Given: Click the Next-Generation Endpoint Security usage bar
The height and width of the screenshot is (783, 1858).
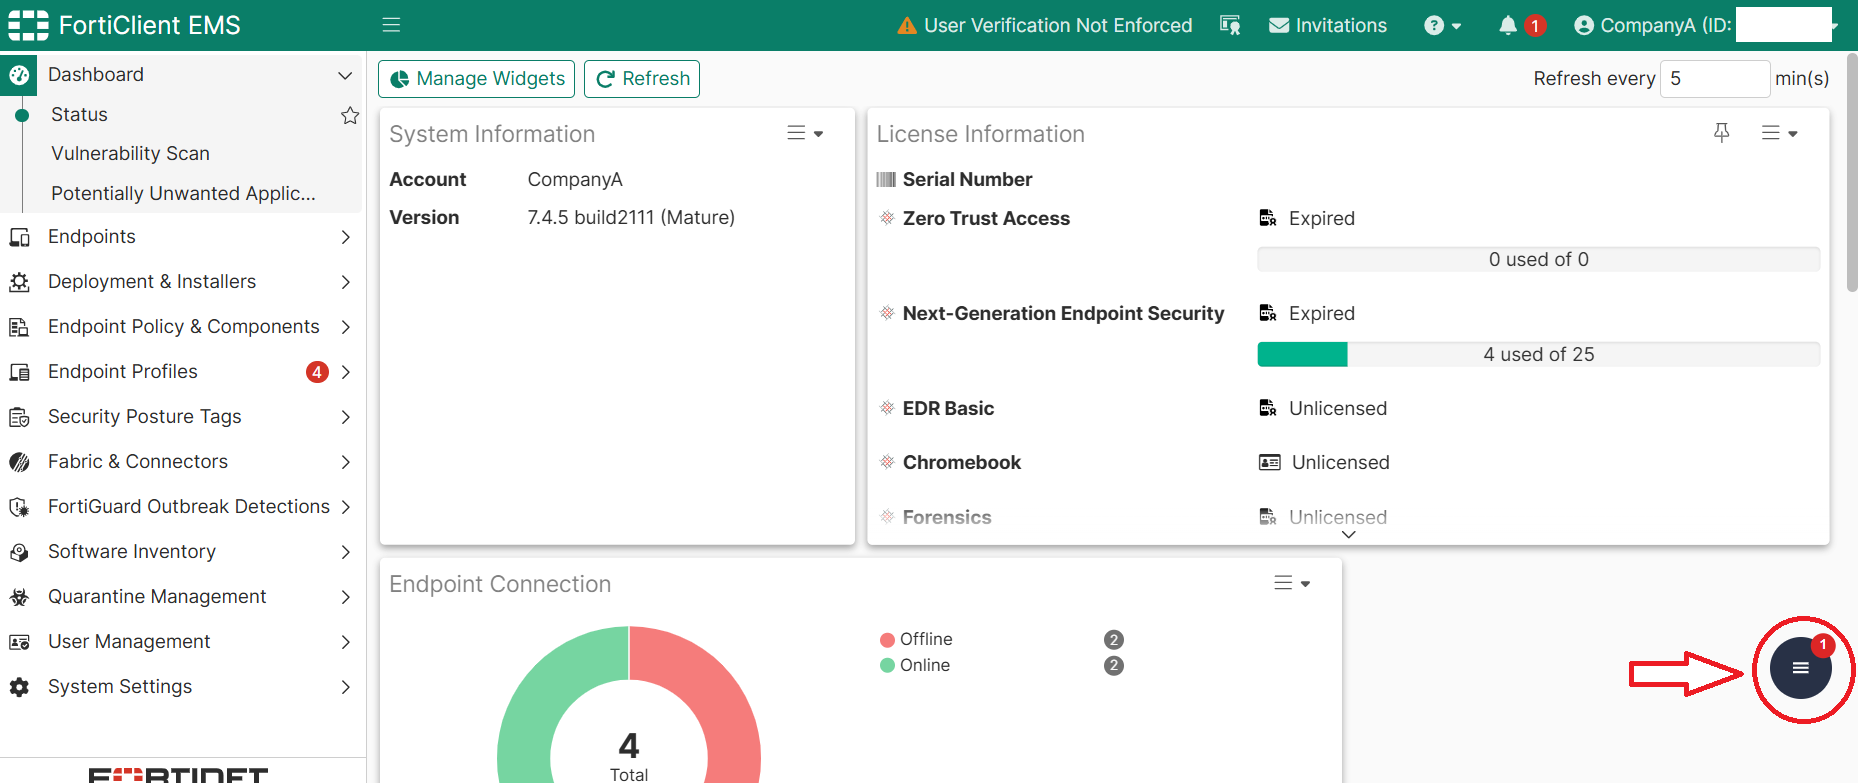Looking at the screenshot, I should (1538, 354).
